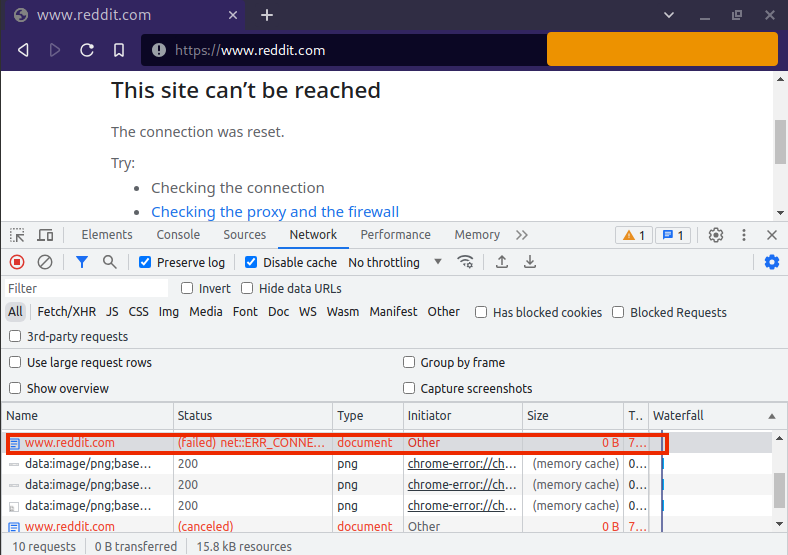The height and width of the screenshot is (555, 788).
Task: Enable Show overview checkbox
Action: click(15, 388)
